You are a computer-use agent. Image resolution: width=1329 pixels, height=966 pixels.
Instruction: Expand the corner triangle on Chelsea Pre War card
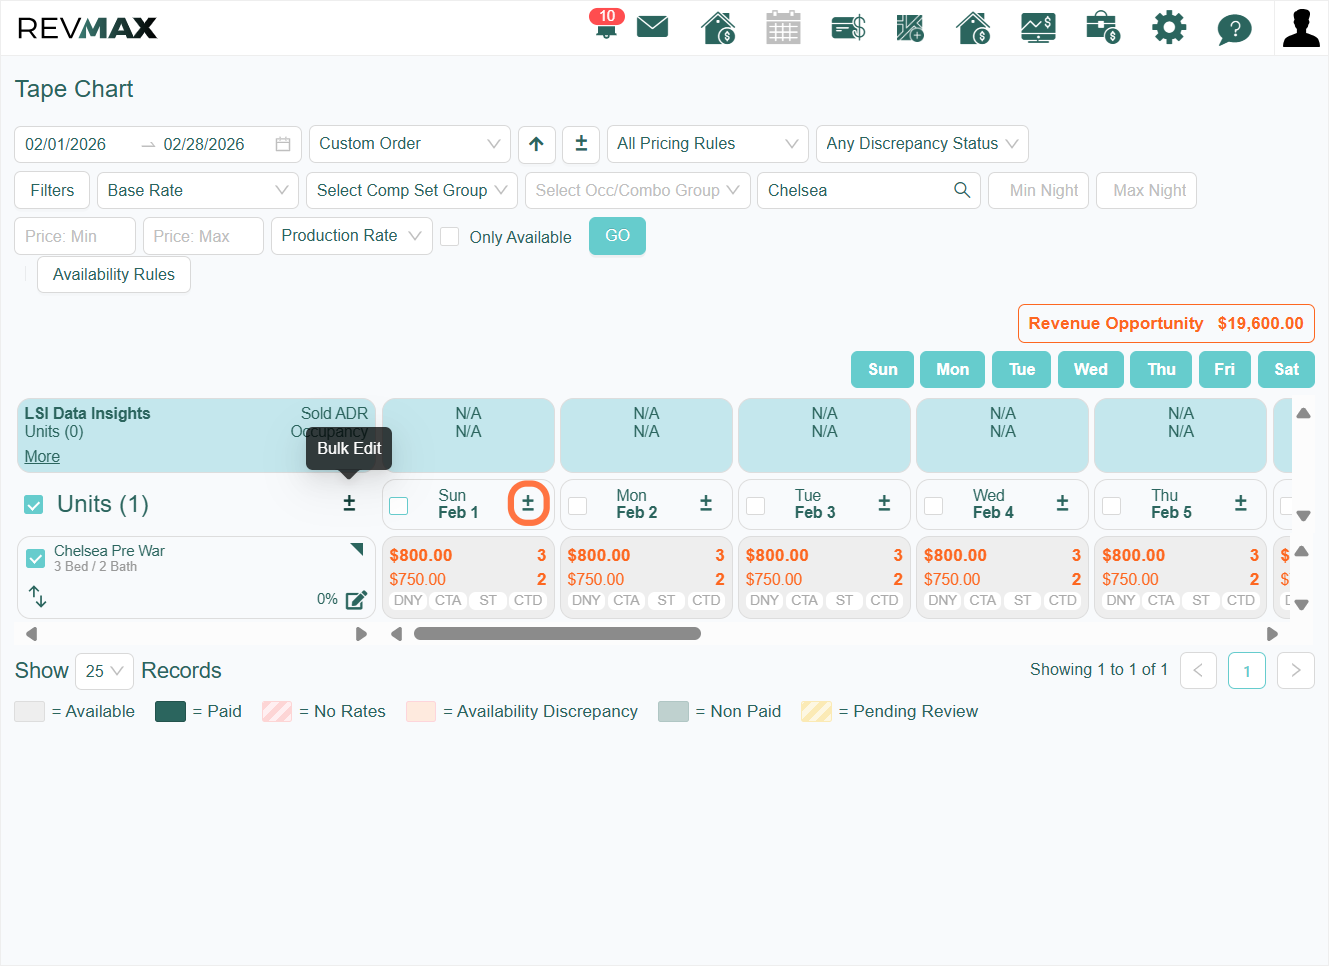pos(357,549)
